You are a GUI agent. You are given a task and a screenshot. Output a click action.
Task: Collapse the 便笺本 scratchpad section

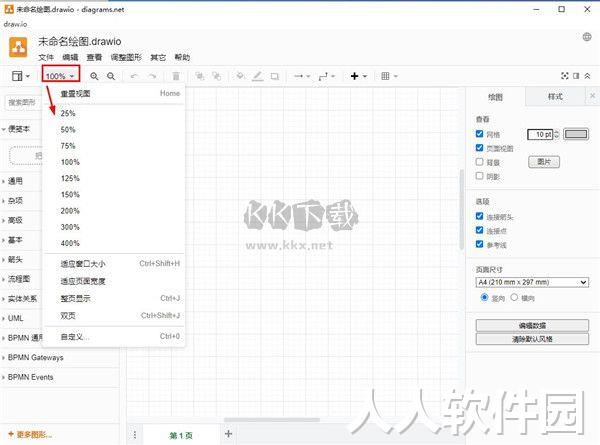click(21, 129)
